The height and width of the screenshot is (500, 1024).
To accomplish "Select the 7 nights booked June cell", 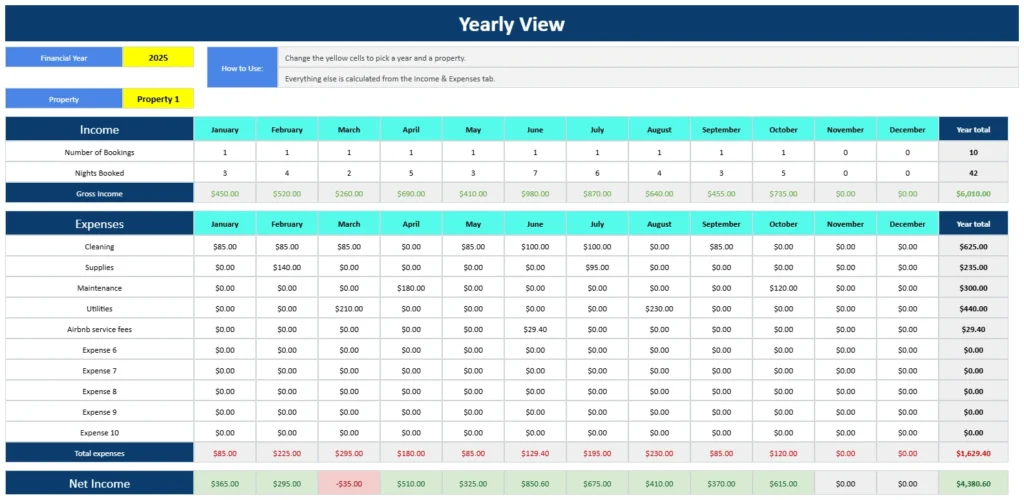I will coord(535,173).
